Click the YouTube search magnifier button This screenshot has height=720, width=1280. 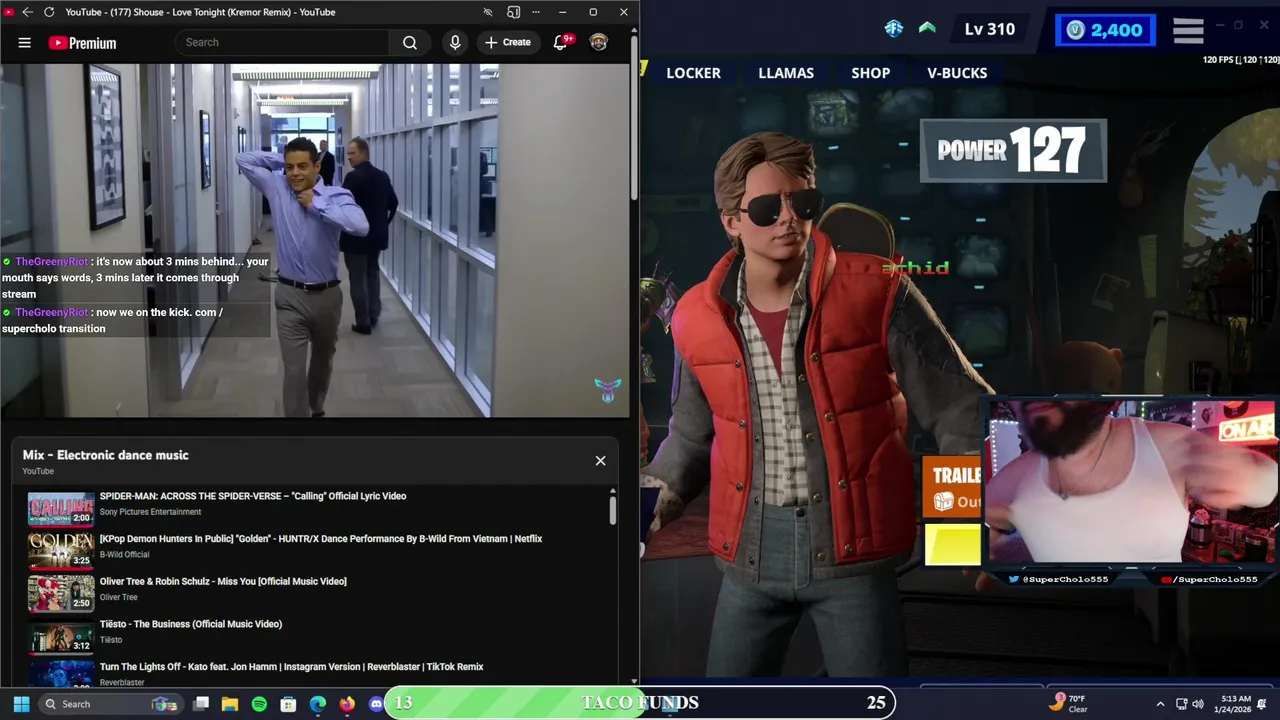(409, 42)
